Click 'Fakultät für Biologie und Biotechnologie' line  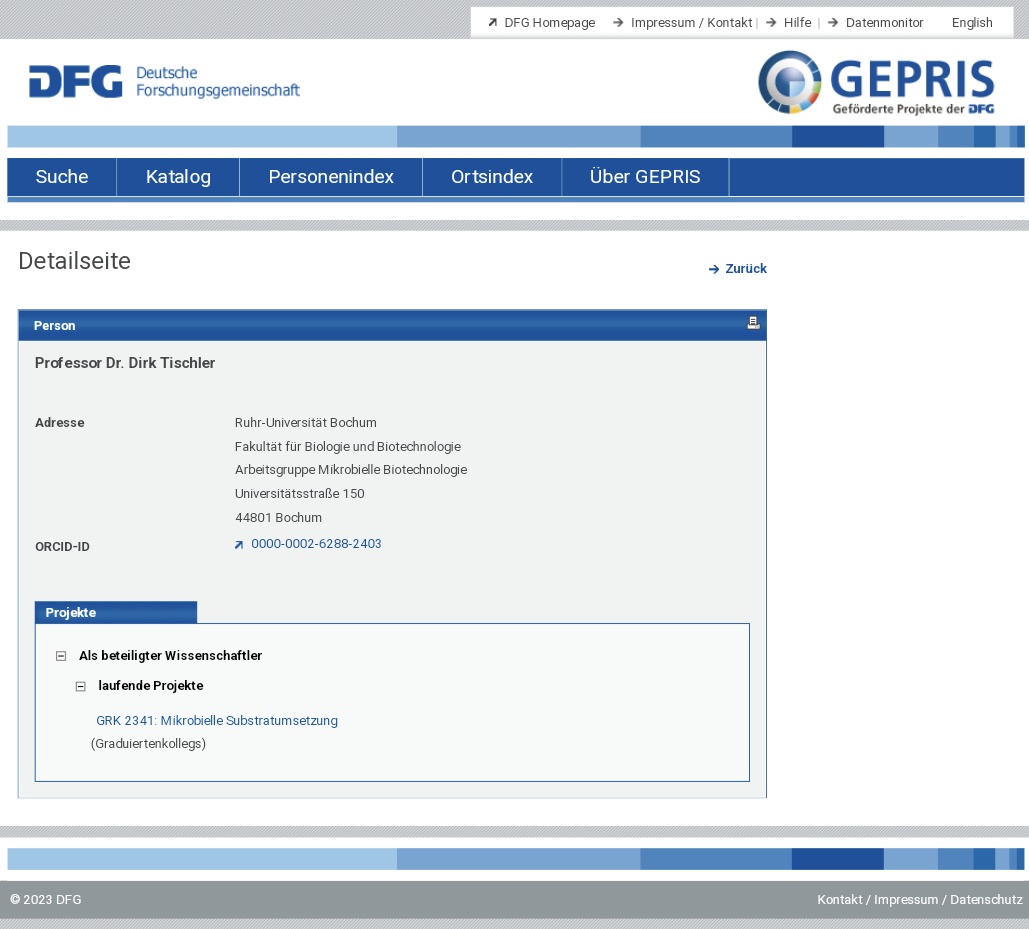[x=348, y=446]
